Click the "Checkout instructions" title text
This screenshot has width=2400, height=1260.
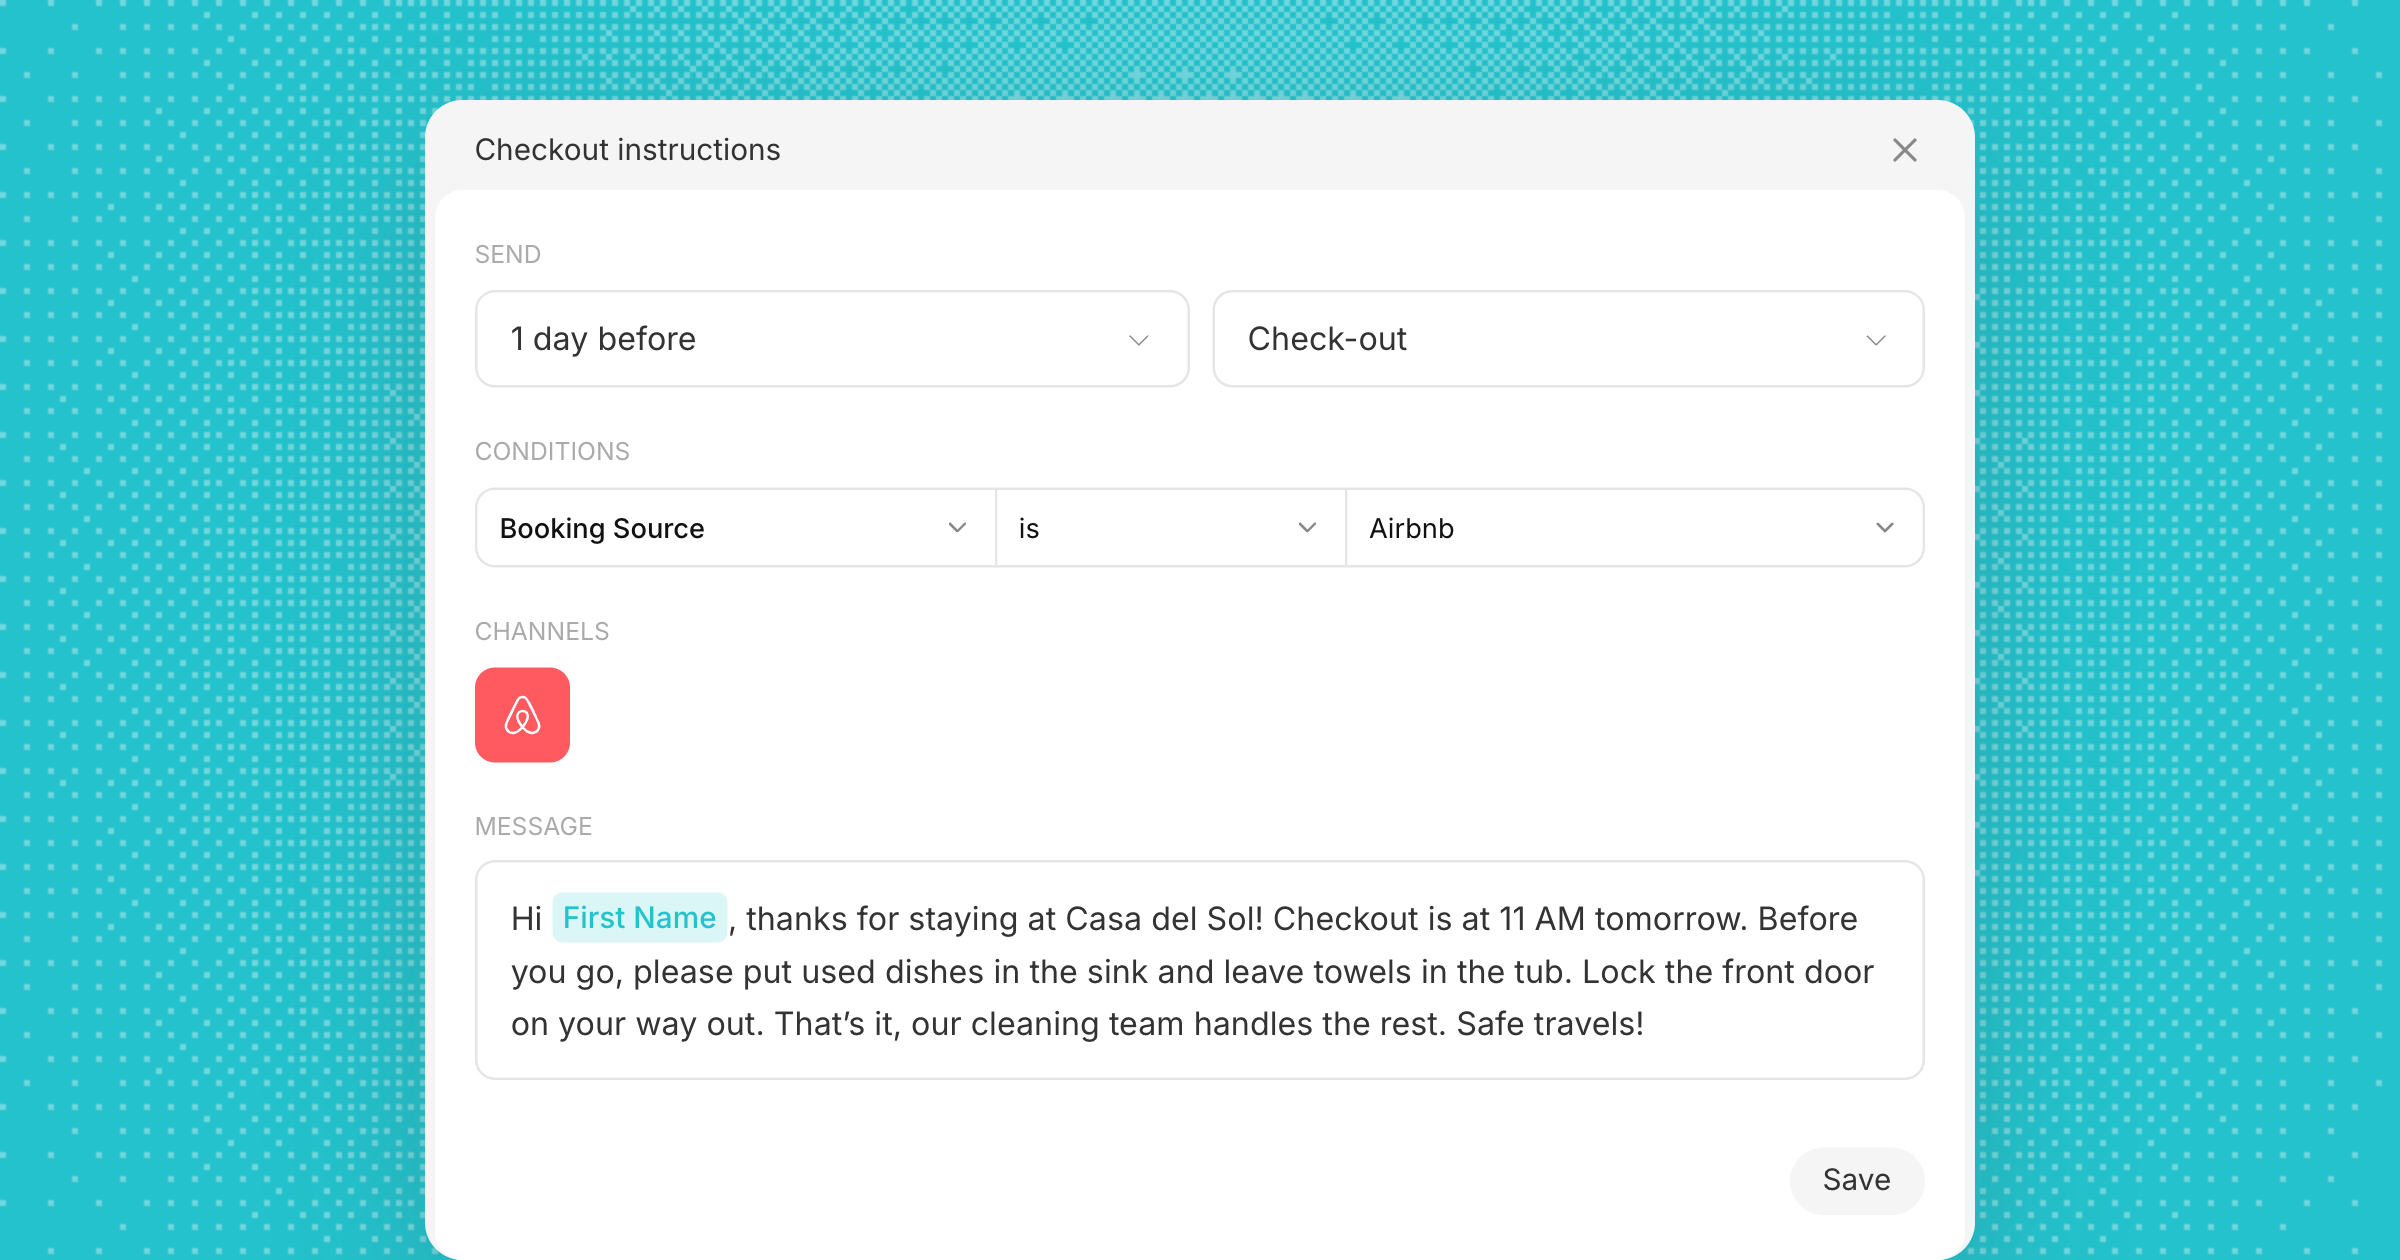pyautogui.click(x=627, y=150)
